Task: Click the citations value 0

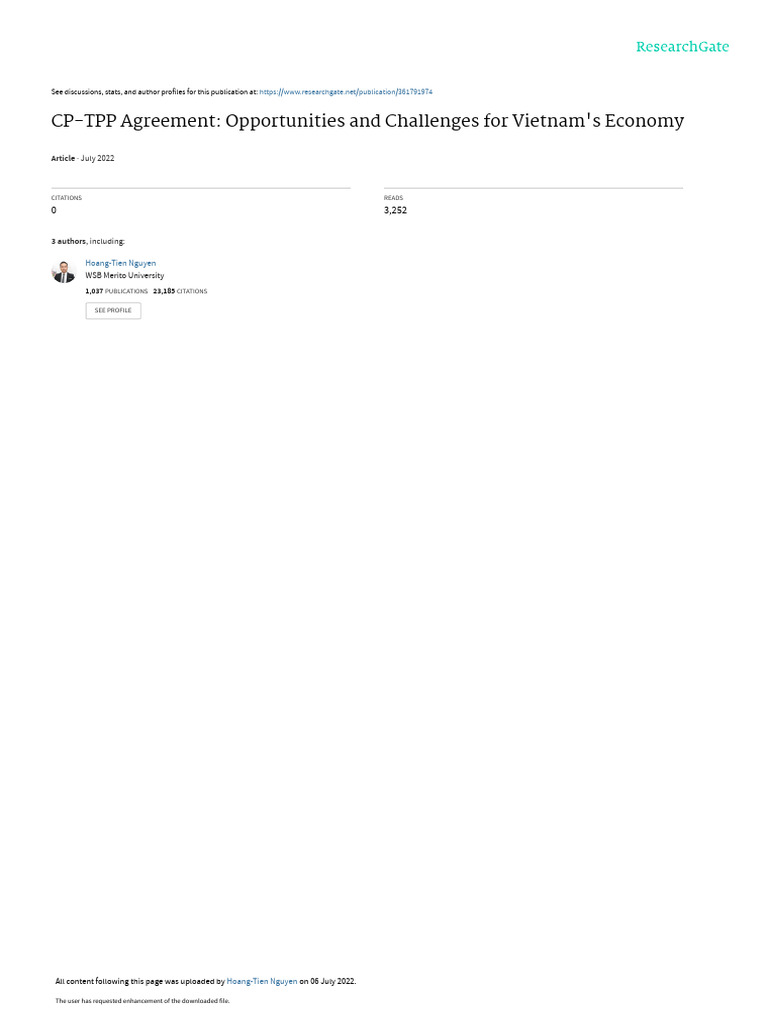Action: [54, 210]
